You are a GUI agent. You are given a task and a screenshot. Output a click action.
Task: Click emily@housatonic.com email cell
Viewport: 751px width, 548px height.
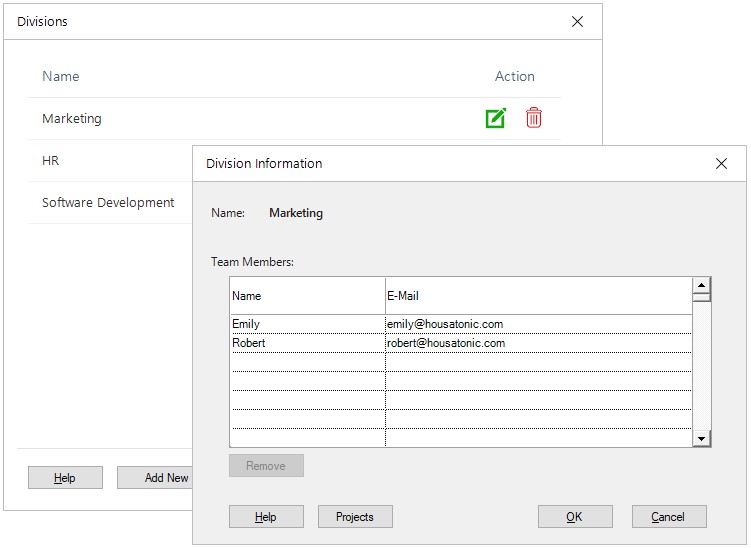(539, 324)
